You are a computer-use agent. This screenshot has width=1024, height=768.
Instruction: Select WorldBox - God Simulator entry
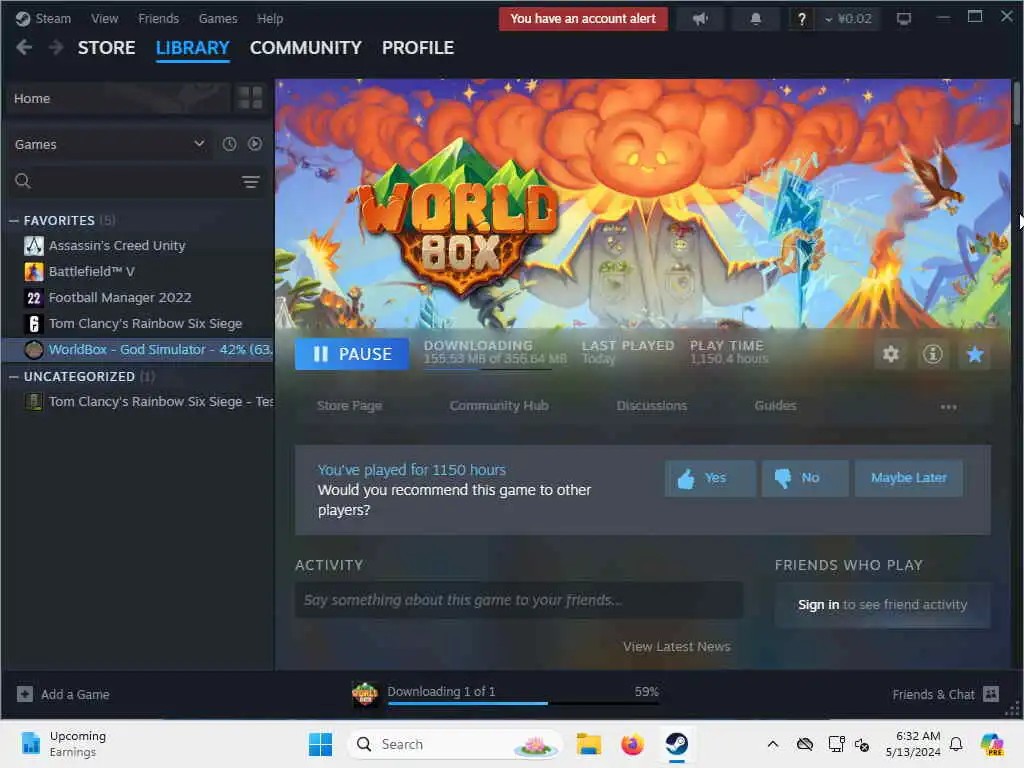[x=137, y=350]
